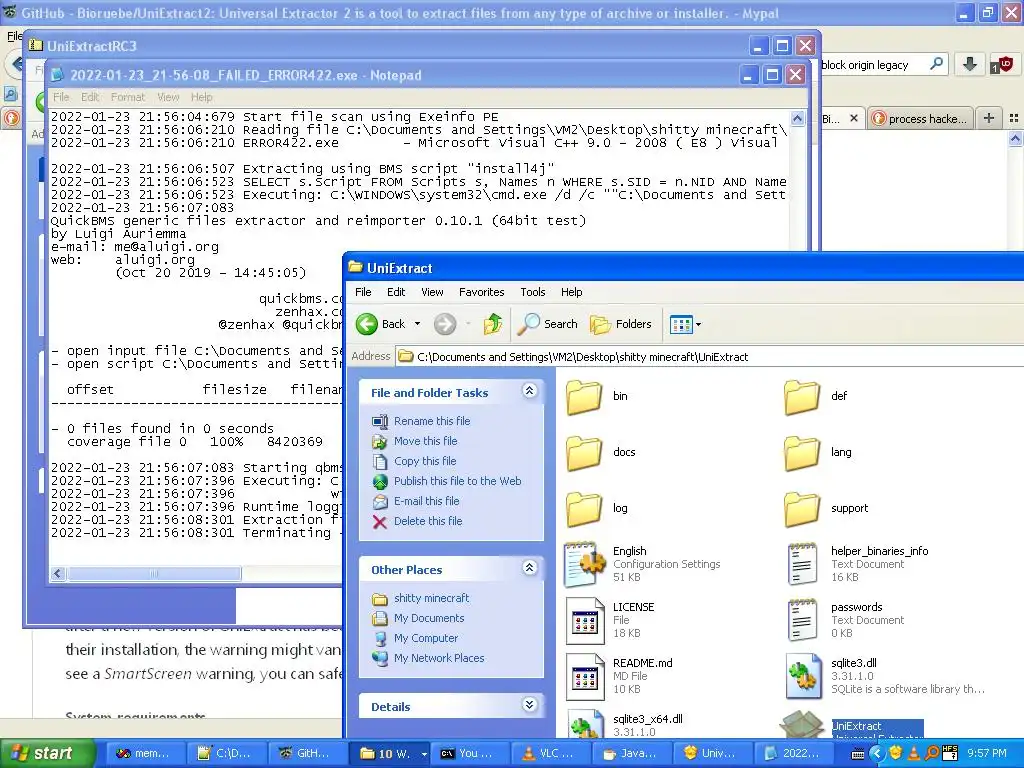
Task: Expand hidden system tray icons arrow
Action: [876, 753]
